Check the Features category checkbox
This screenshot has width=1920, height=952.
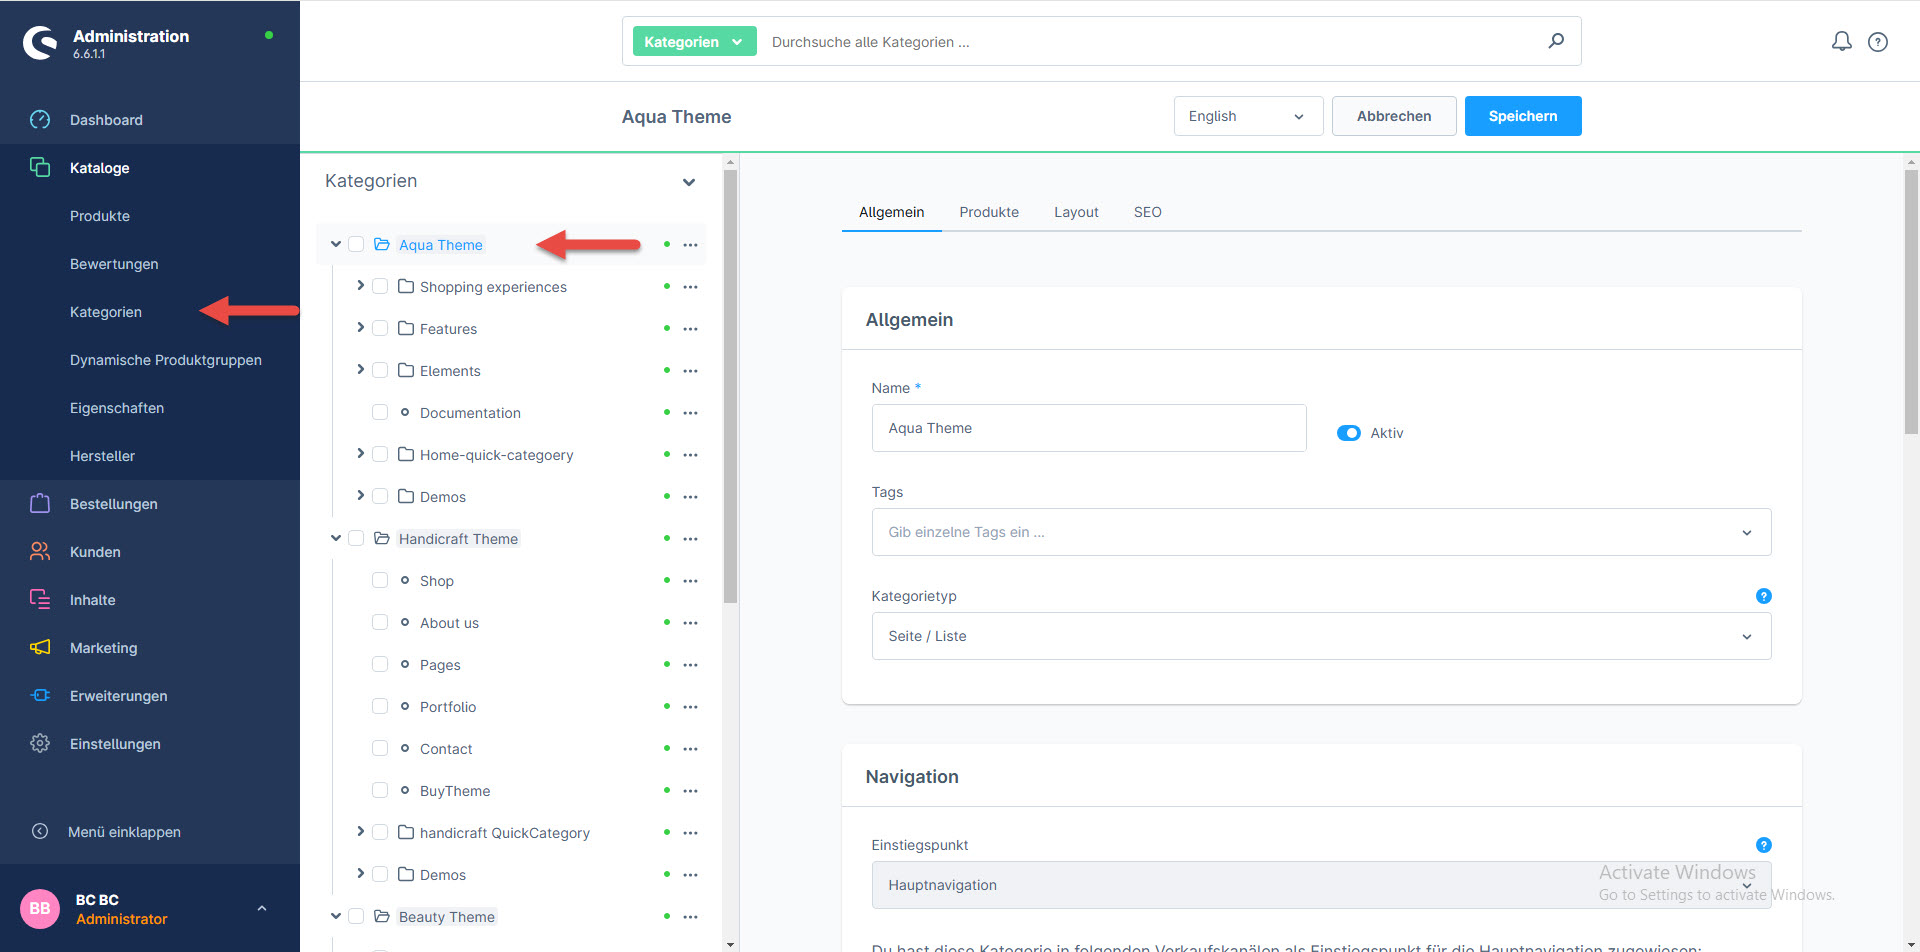pos(380,329)
